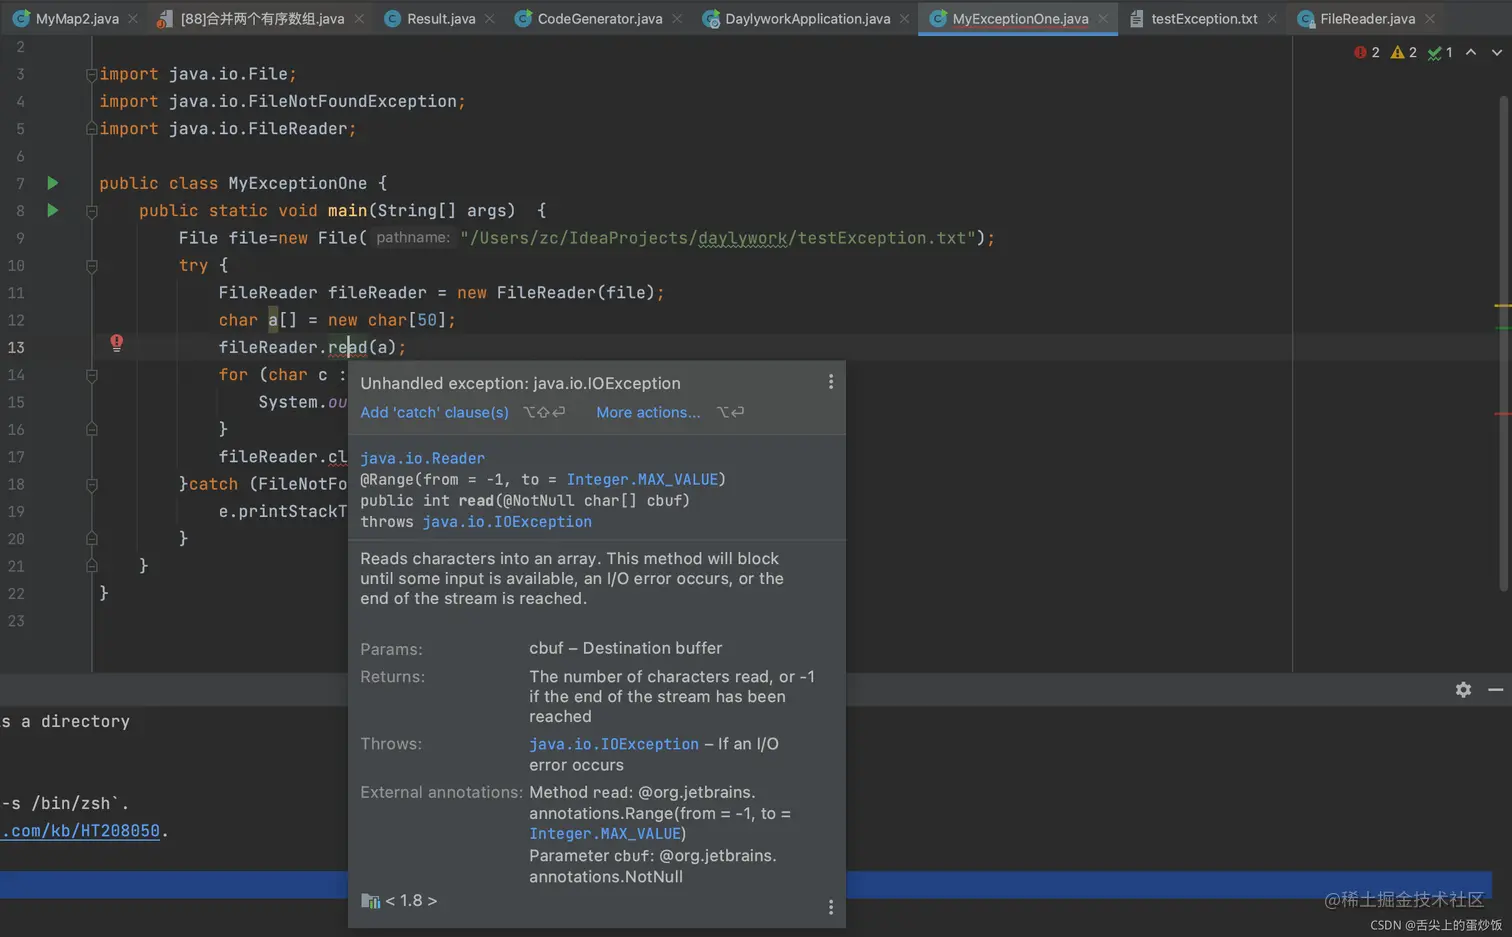The image size is (1512, 937).
Task: Close the MyExceptionOne.java tab
Action: tap(1103, 19)
